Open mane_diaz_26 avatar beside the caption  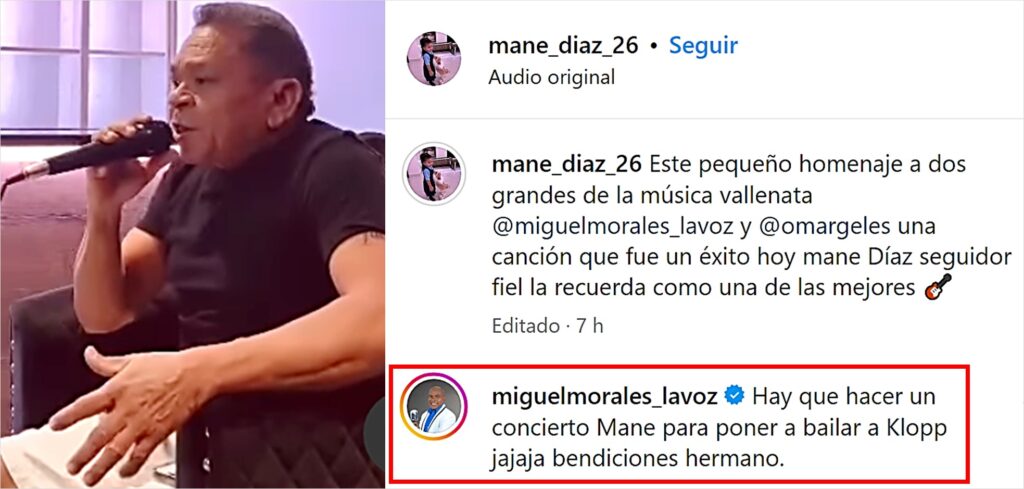point(434,174)
